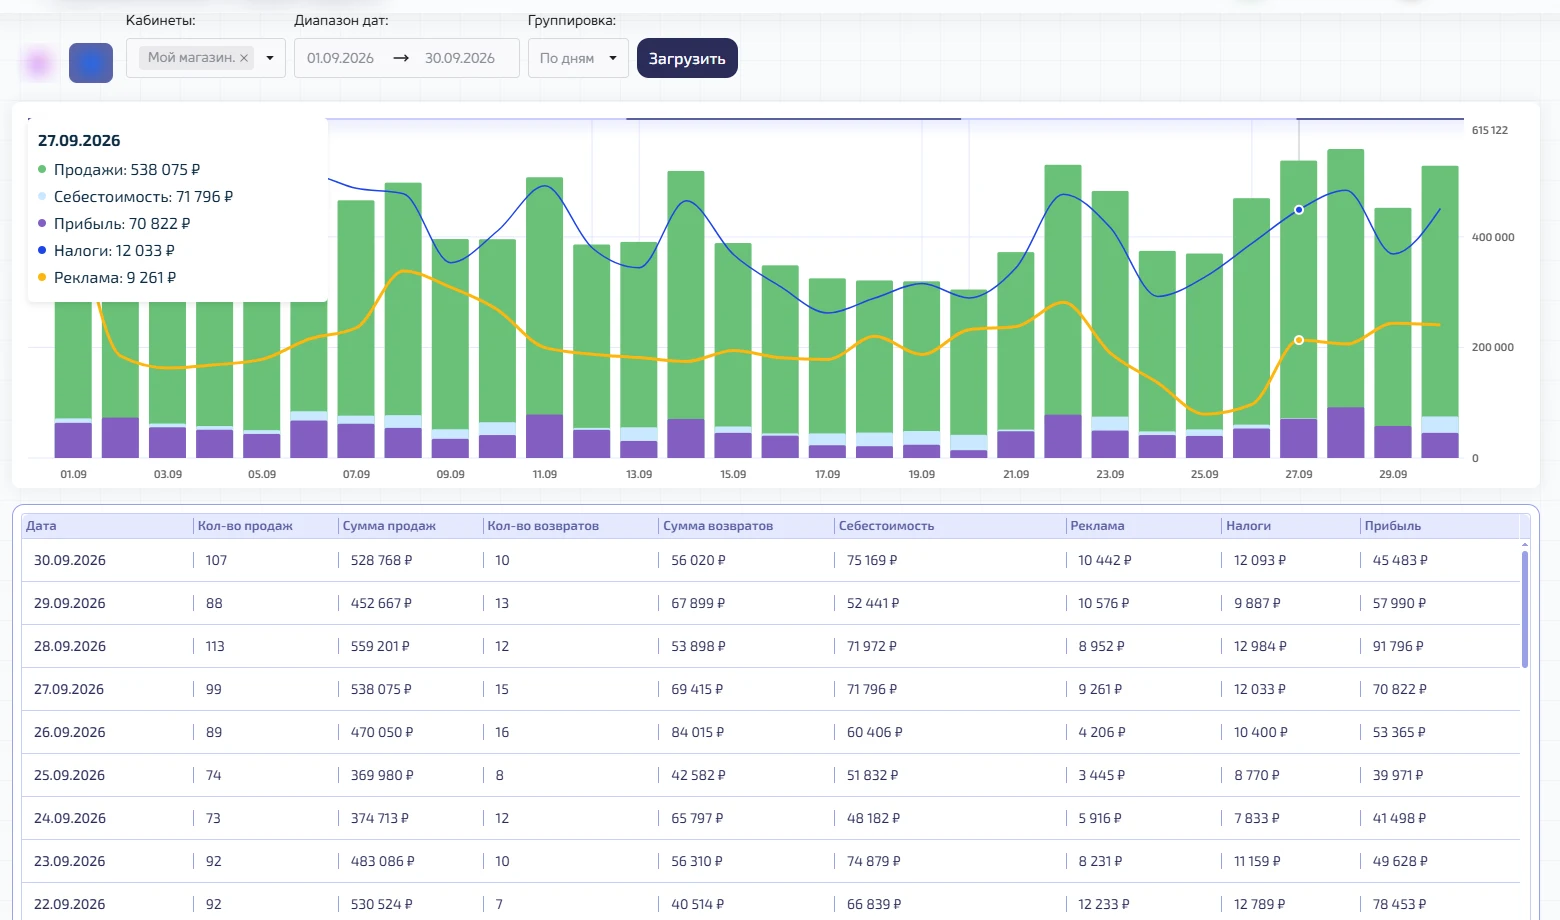The height and width of the screenshot is (920, 1560).
Task: Edit start date 01.09.2026 field
Action: [340, 58]
